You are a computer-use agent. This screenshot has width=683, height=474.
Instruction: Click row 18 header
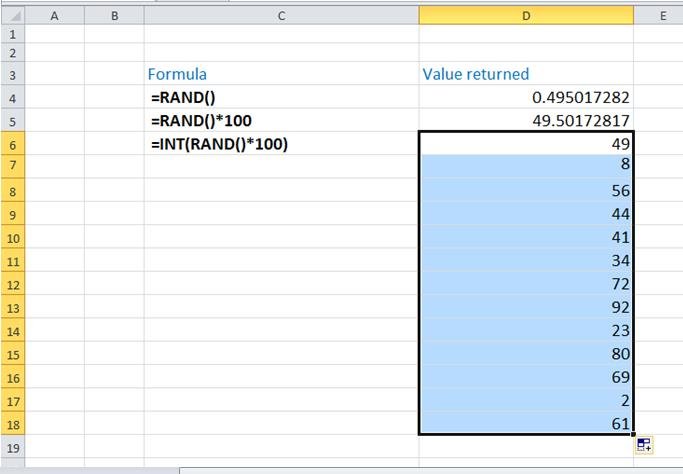click(11, 424)
